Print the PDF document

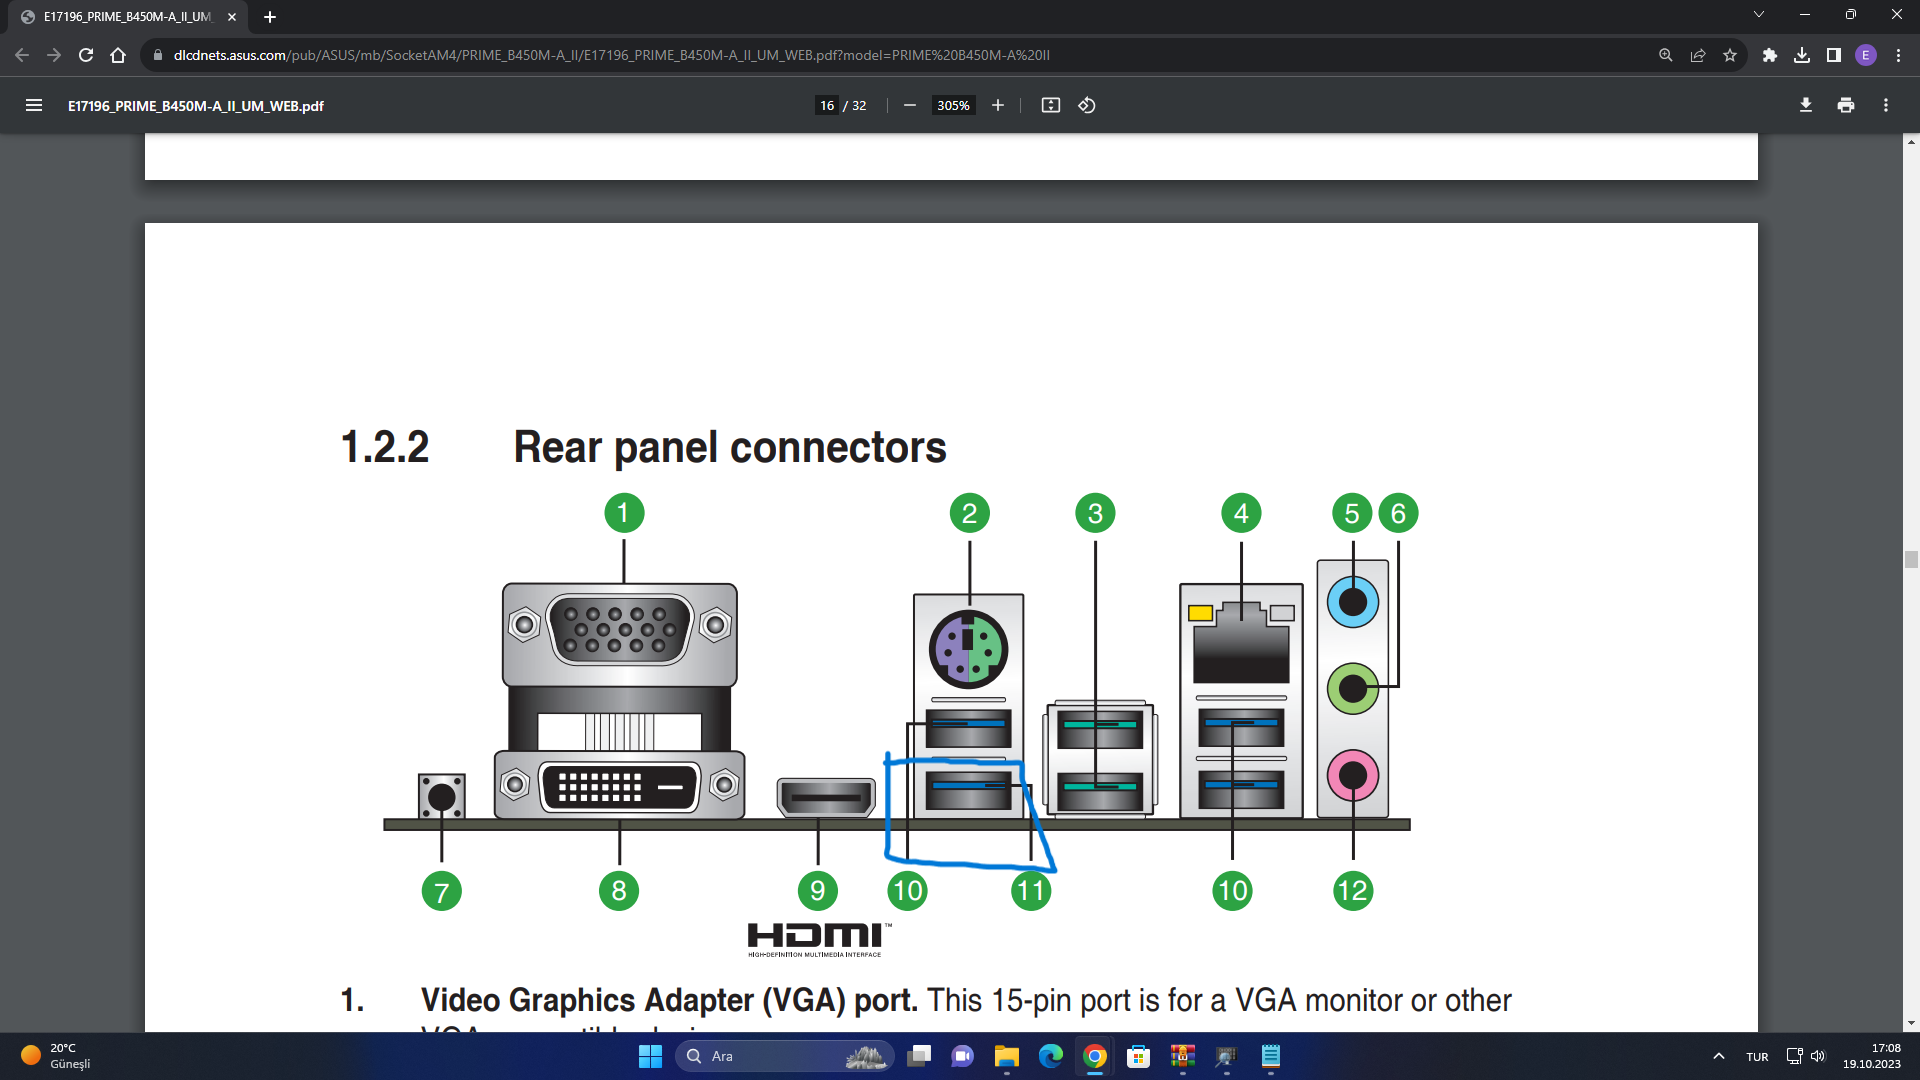point(1846,105)
